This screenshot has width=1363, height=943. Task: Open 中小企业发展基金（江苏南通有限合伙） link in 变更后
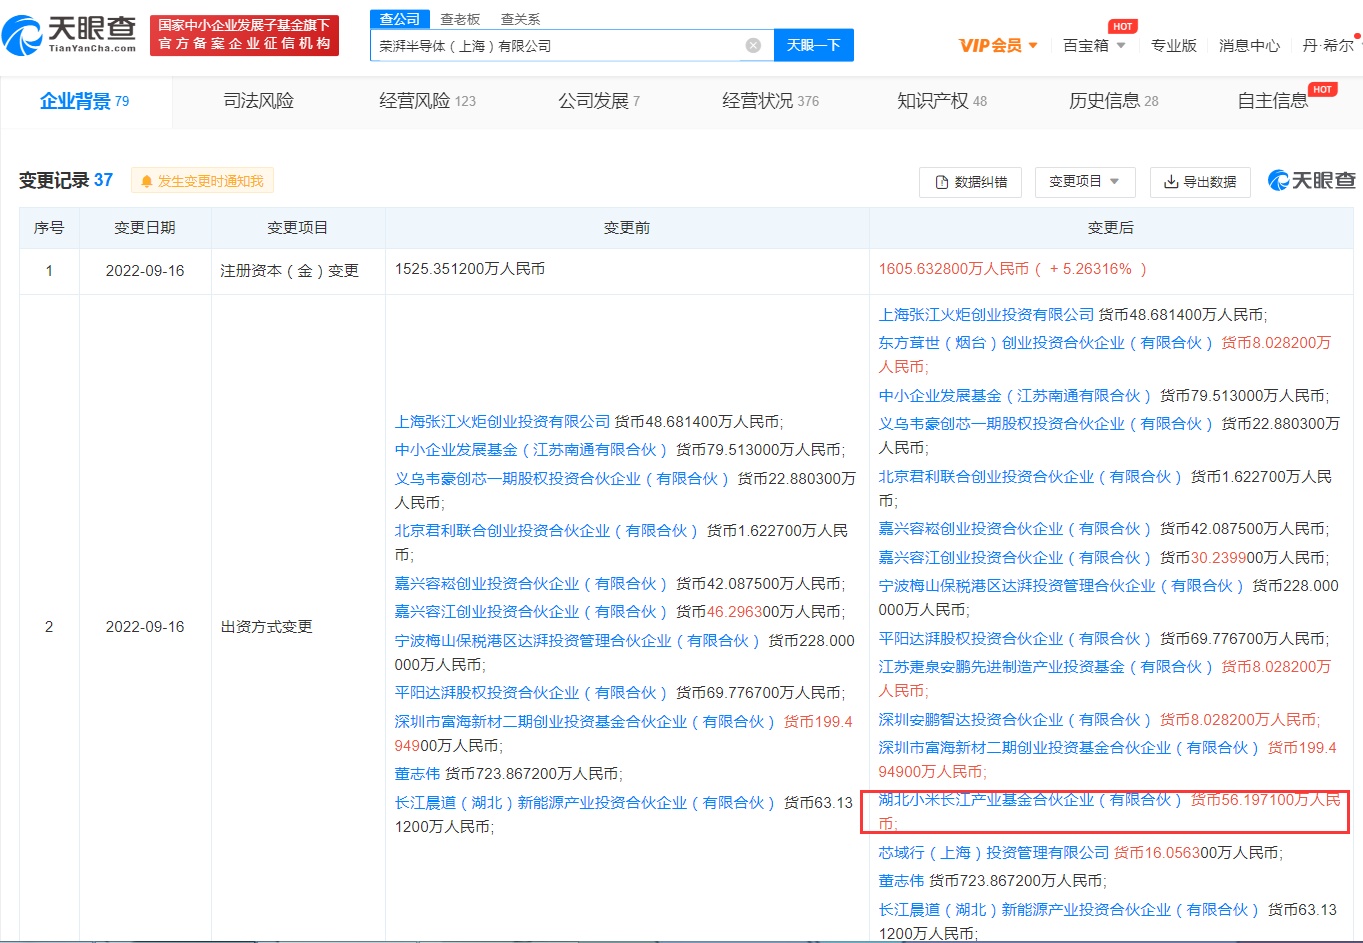[x=1015, y=395]
